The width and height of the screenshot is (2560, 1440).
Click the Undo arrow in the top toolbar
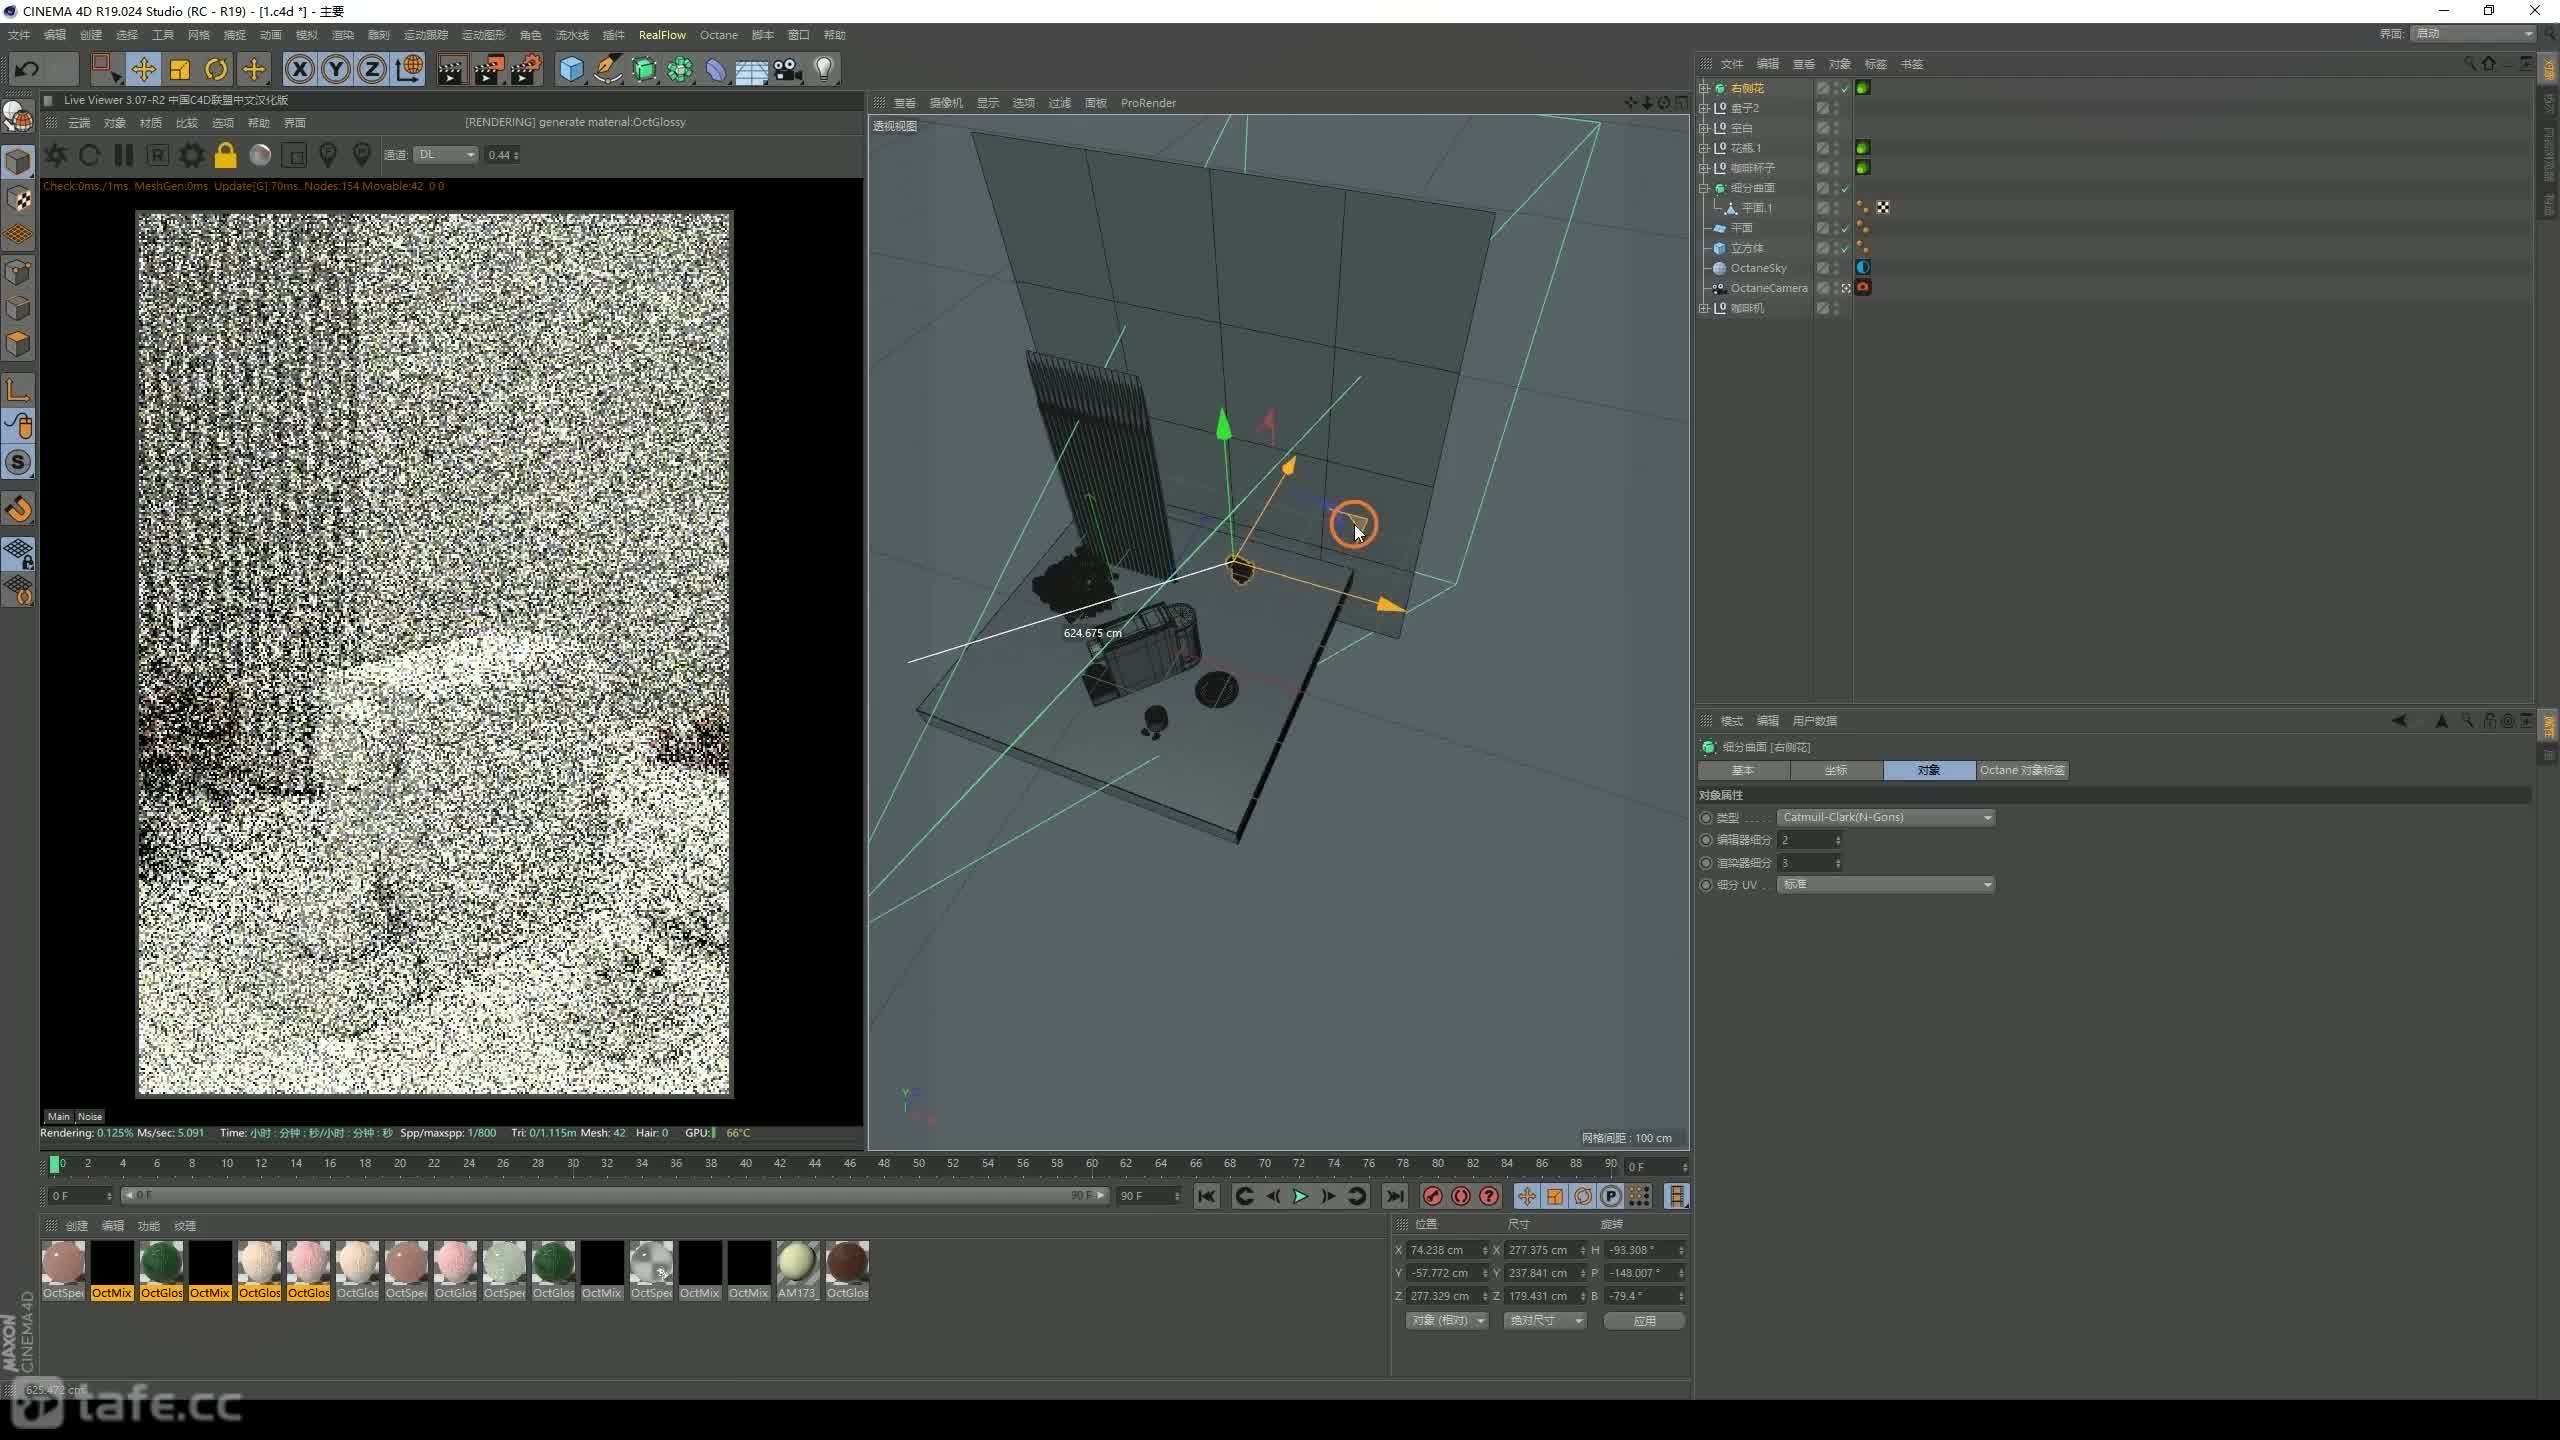click(27, 69)
